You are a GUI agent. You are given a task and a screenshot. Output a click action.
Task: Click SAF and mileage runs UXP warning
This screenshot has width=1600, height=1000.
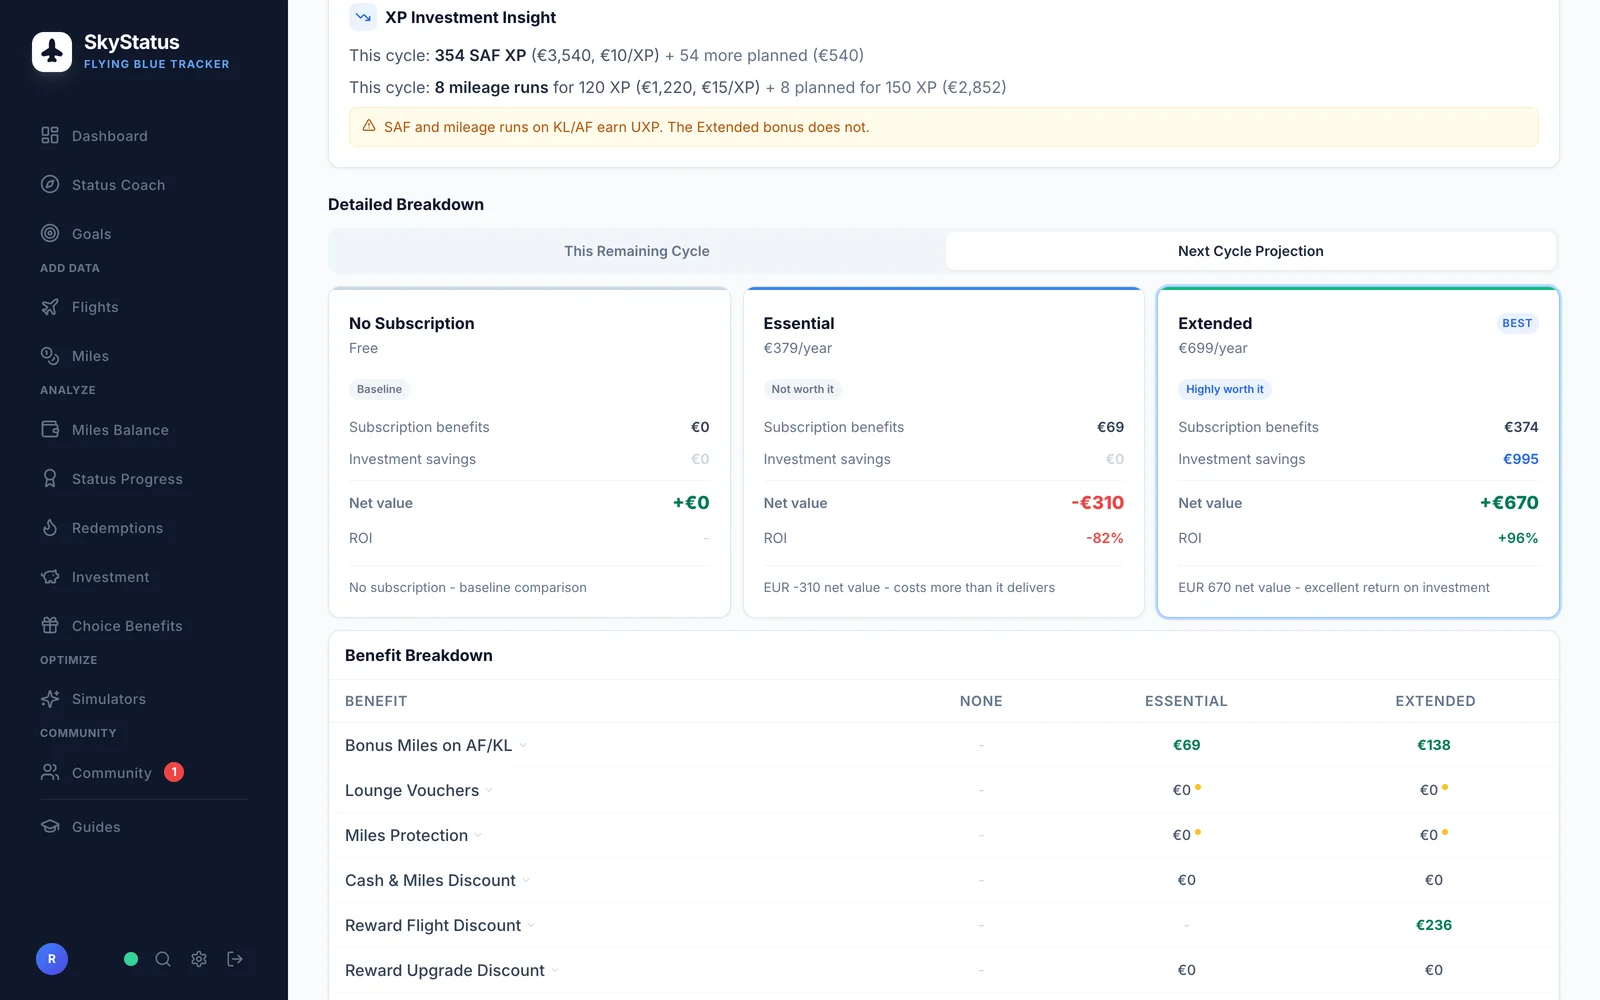click(x=944, y=127)
